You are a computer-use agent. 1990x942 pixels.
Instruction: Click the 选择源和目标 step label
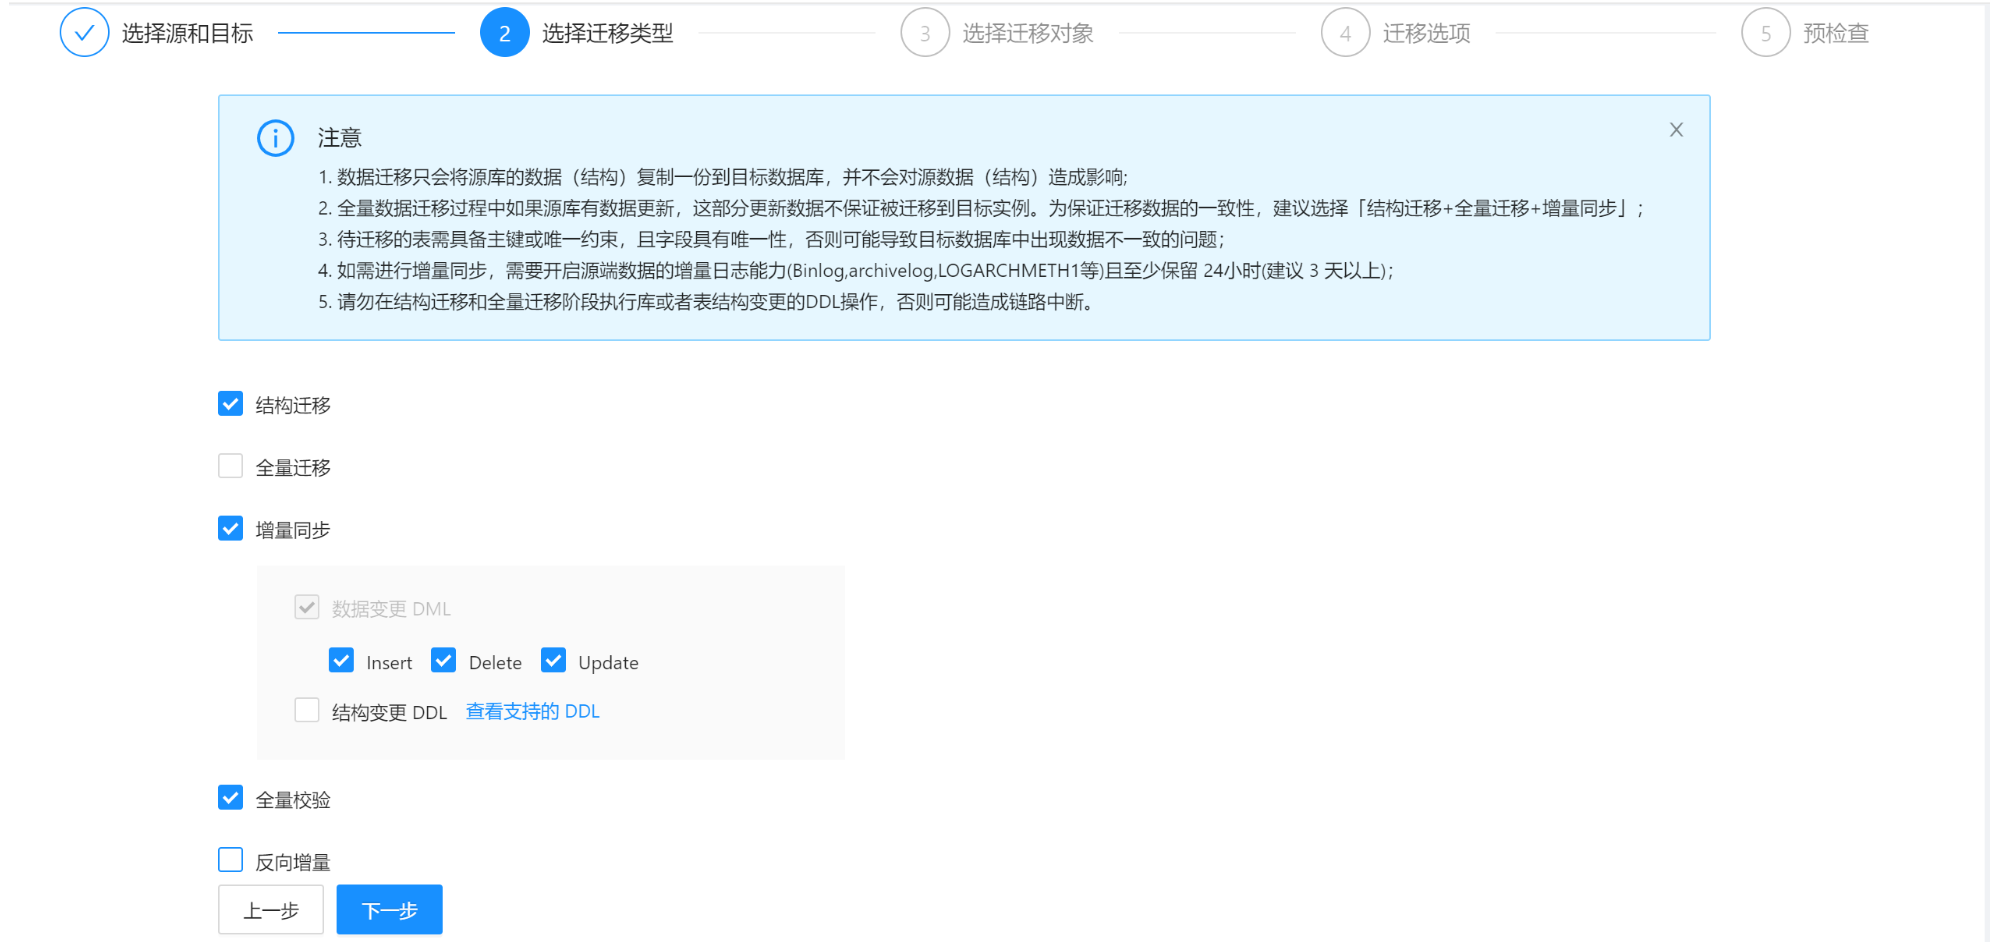(188, 33)
